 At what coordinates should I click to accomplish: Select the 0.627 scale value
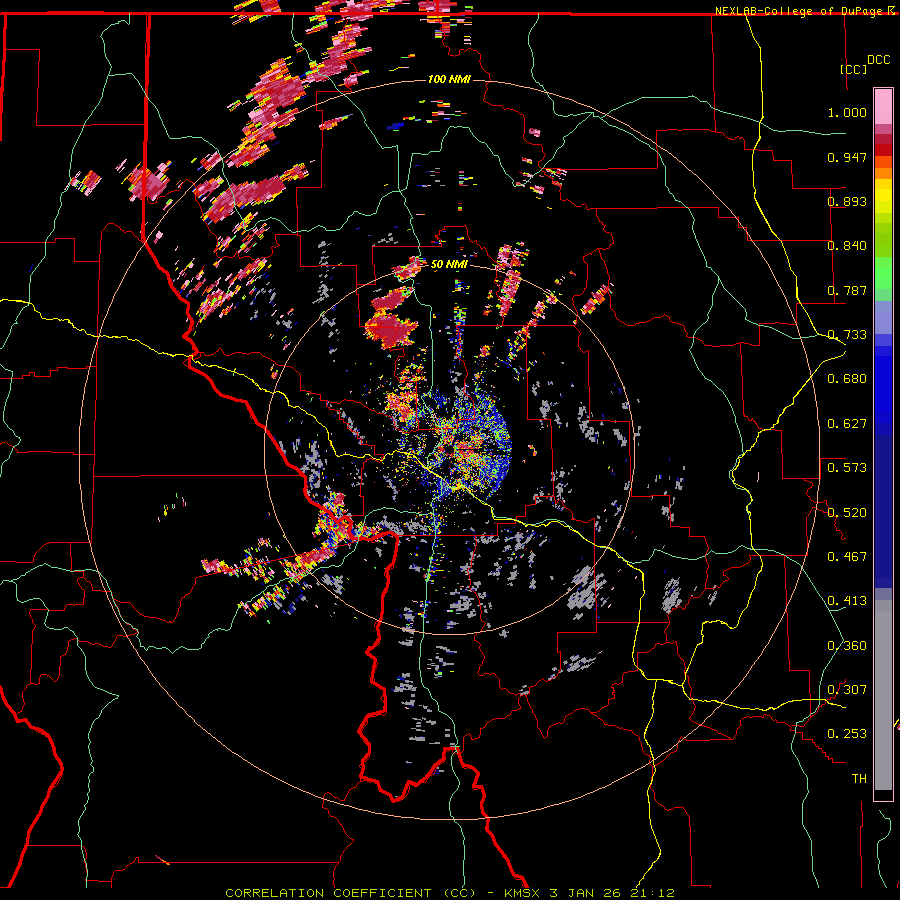click(x=847, y=424)
